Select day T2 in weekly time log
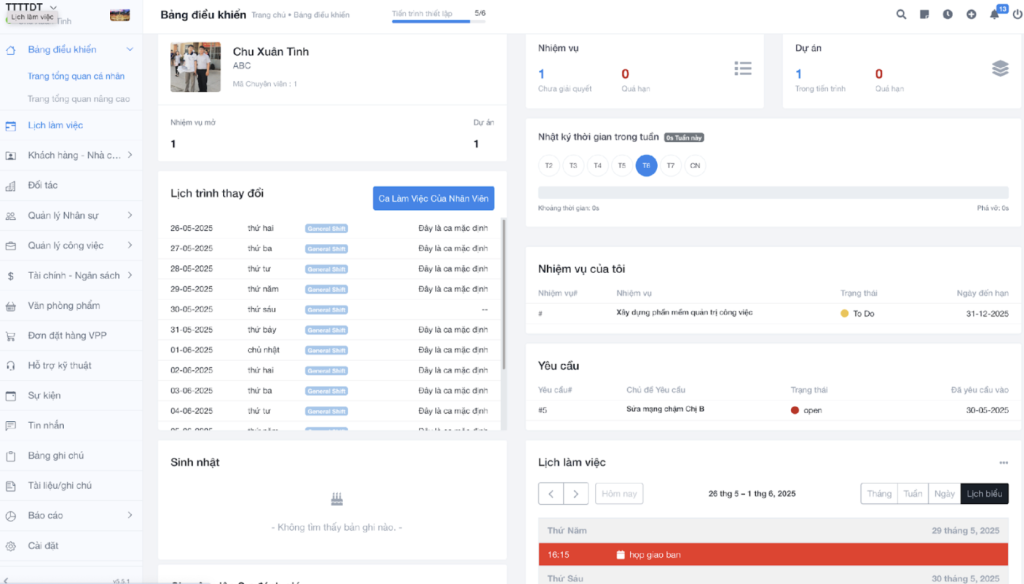This screenshot has height=584, width=1024. coord(549,165)
